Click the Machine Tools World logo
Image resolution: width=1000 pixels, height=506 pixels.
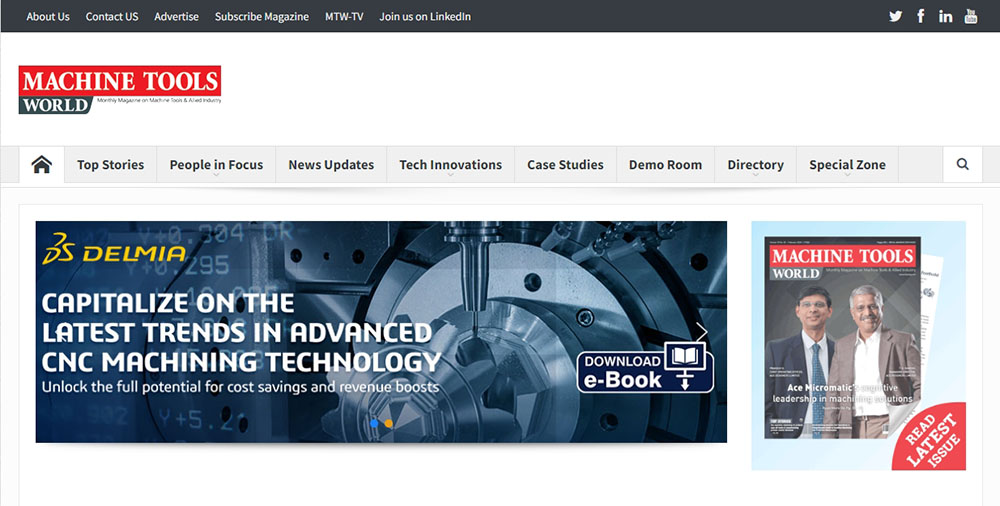[120, 89]
